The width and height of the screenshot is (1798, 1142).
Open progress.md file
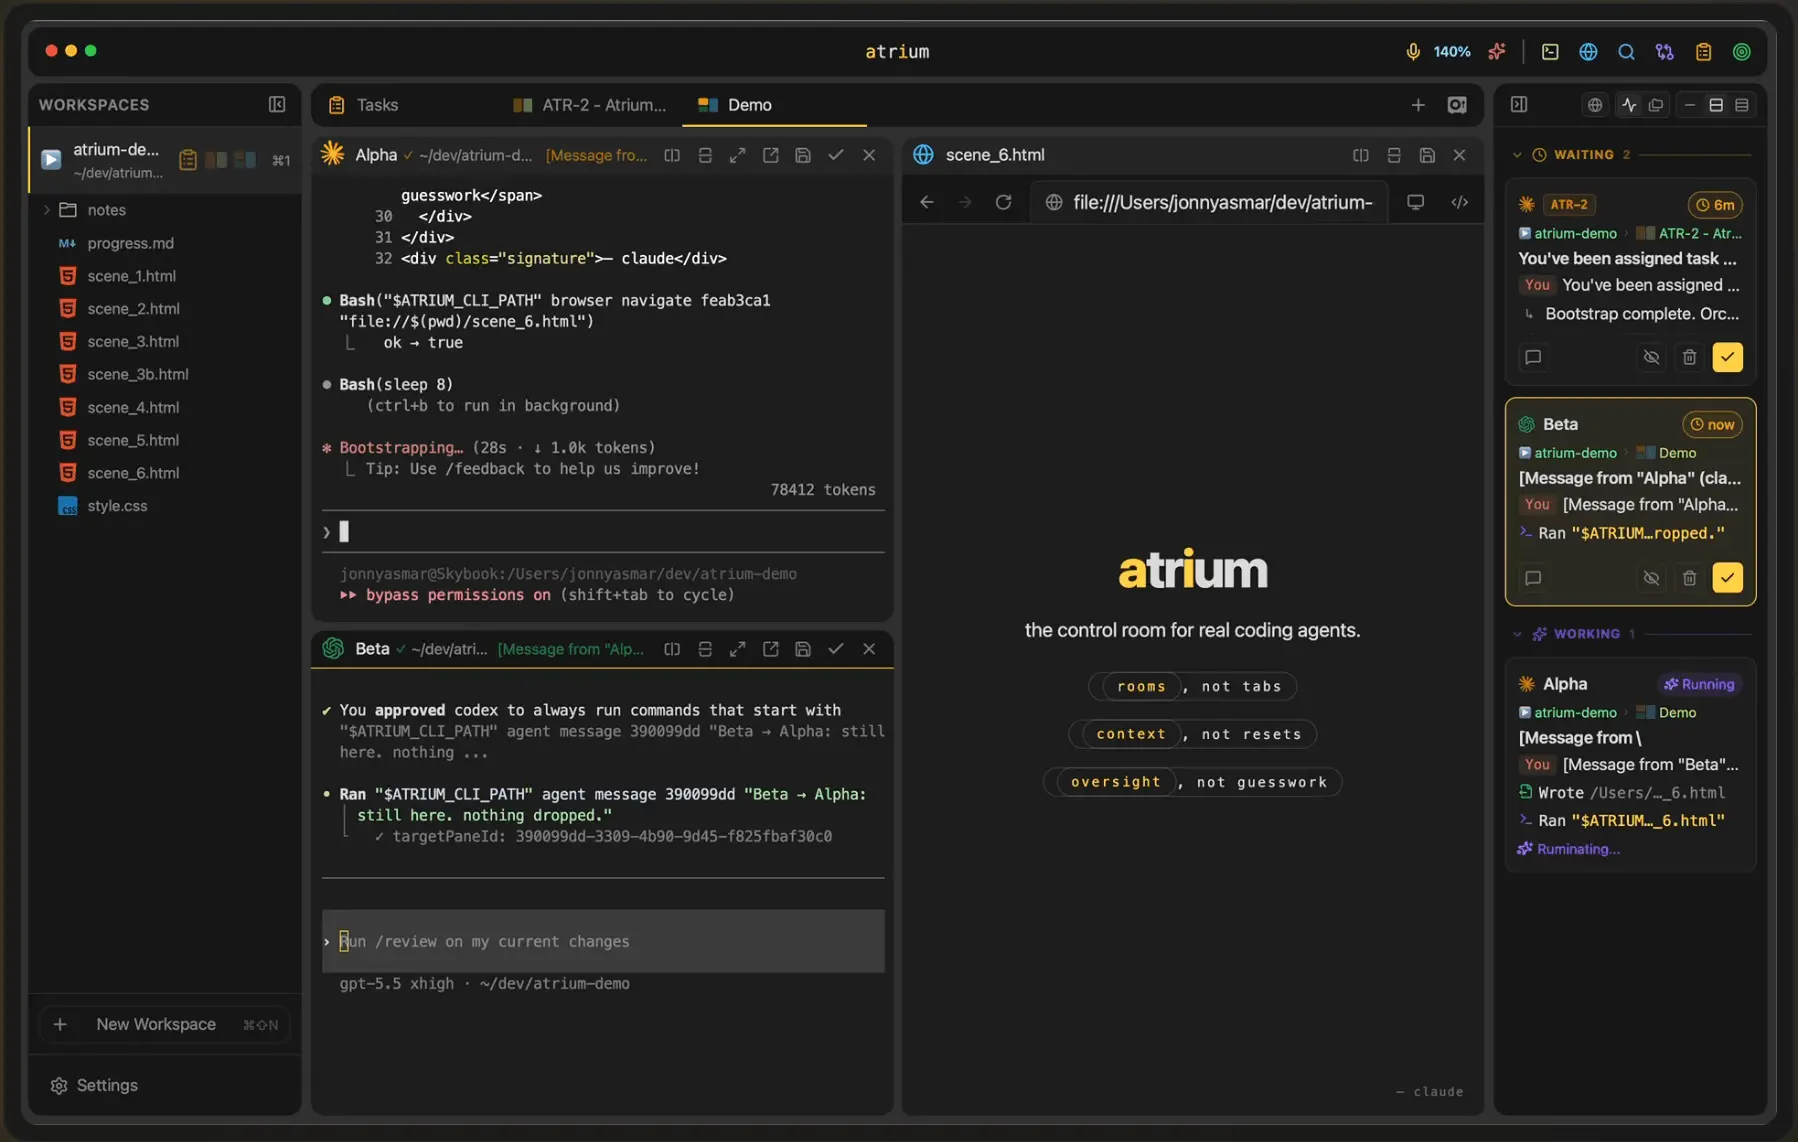tap(130, 243)
